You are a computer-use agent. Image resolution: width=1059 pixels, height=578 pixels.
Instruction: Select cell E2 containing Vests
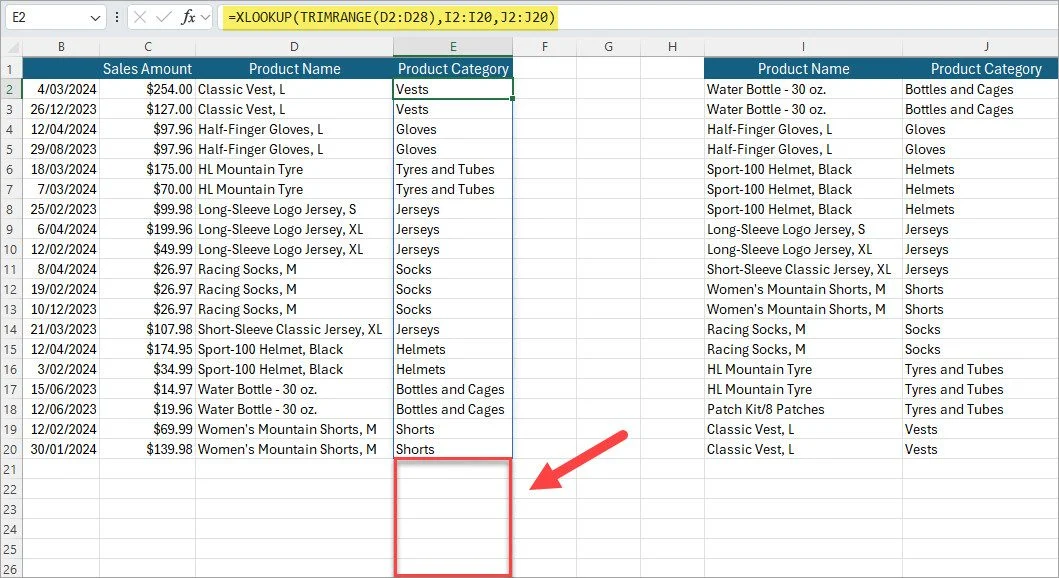pyautogui.click(x=453, y=89)
